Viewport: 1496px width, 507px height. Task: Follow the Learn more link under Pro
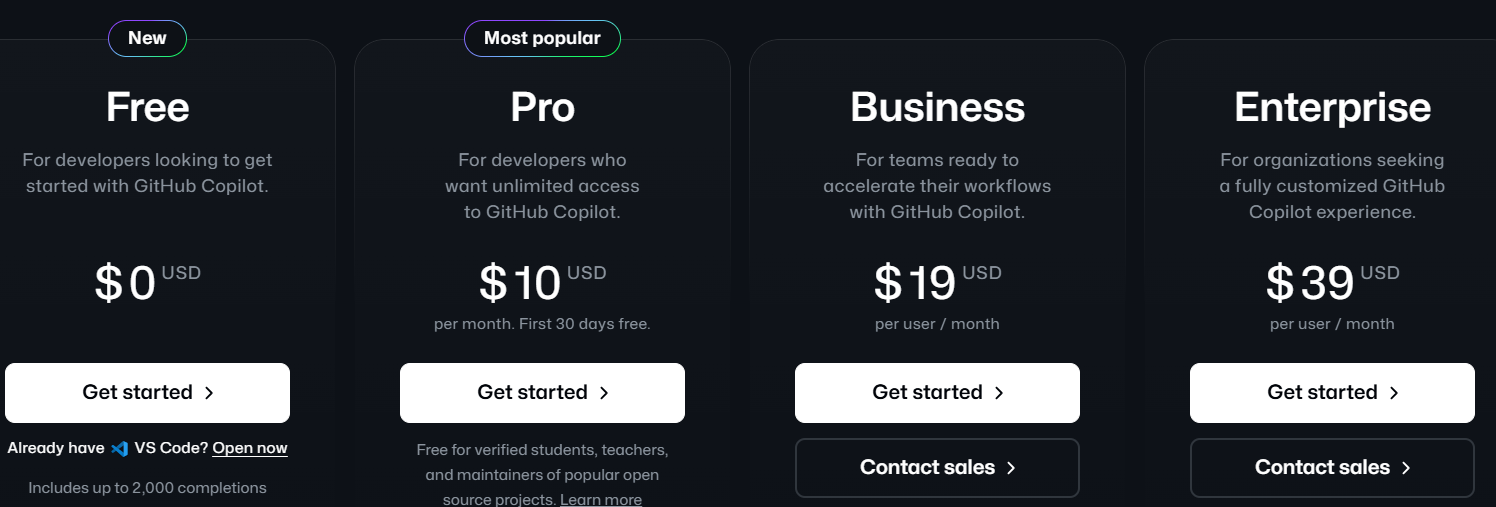point(601,499)
